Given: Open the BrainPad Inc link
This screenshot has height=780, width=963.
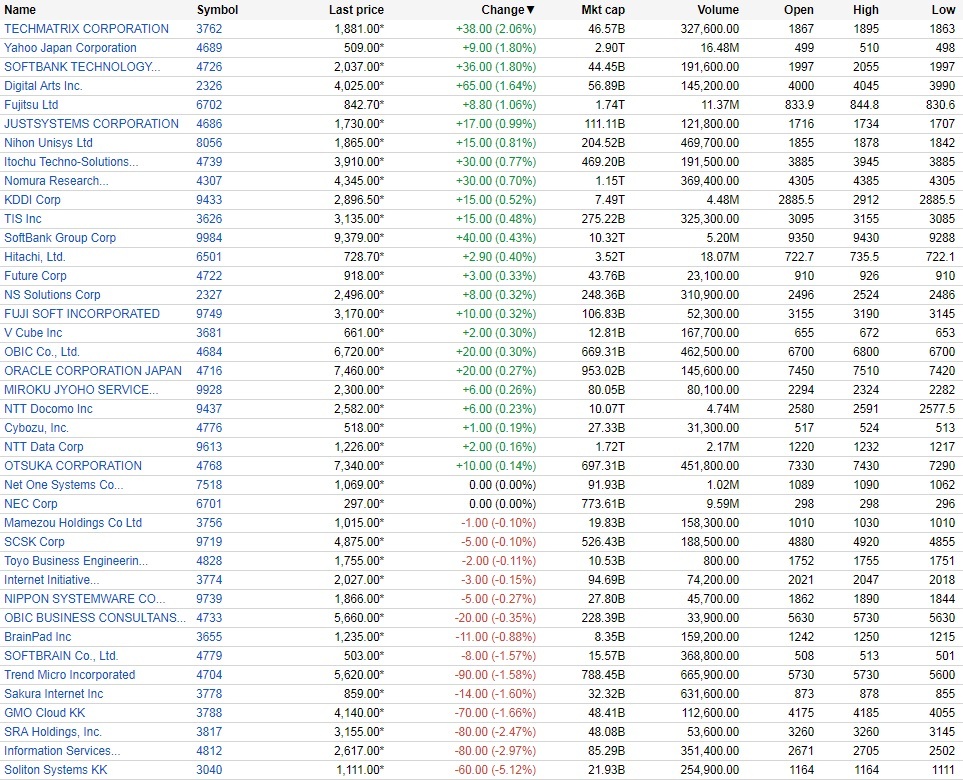Looking at the screenshot, I should pos(38,638).
